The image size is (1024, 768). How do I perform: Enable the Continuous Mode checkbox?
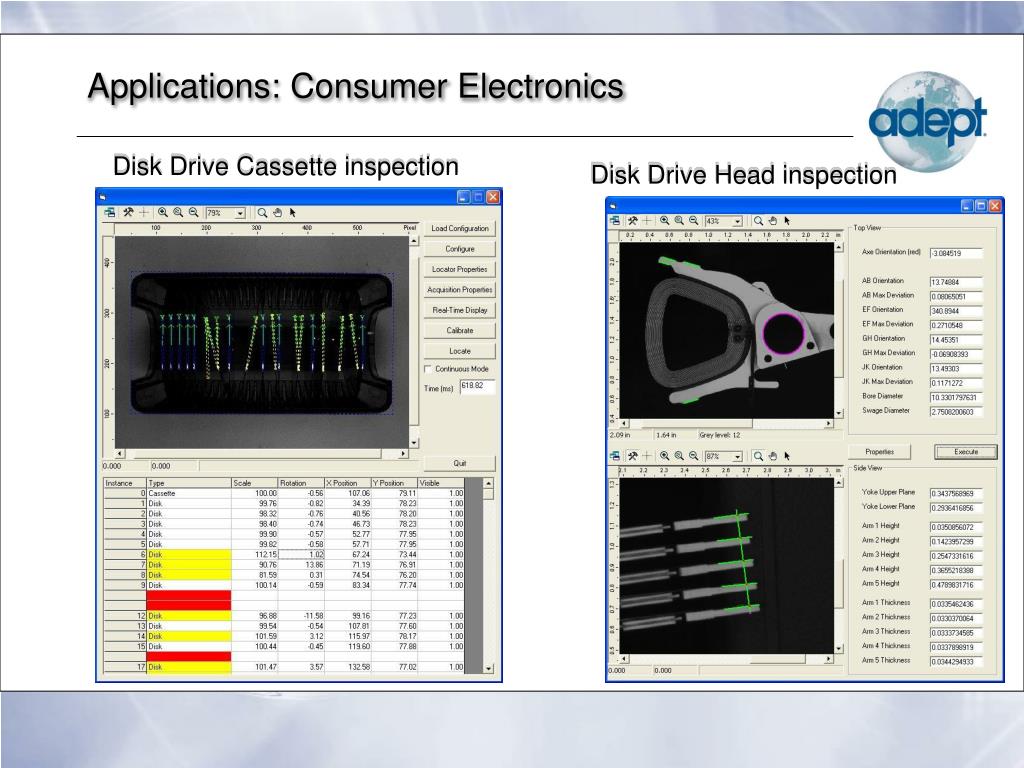[x=428, y=369]
